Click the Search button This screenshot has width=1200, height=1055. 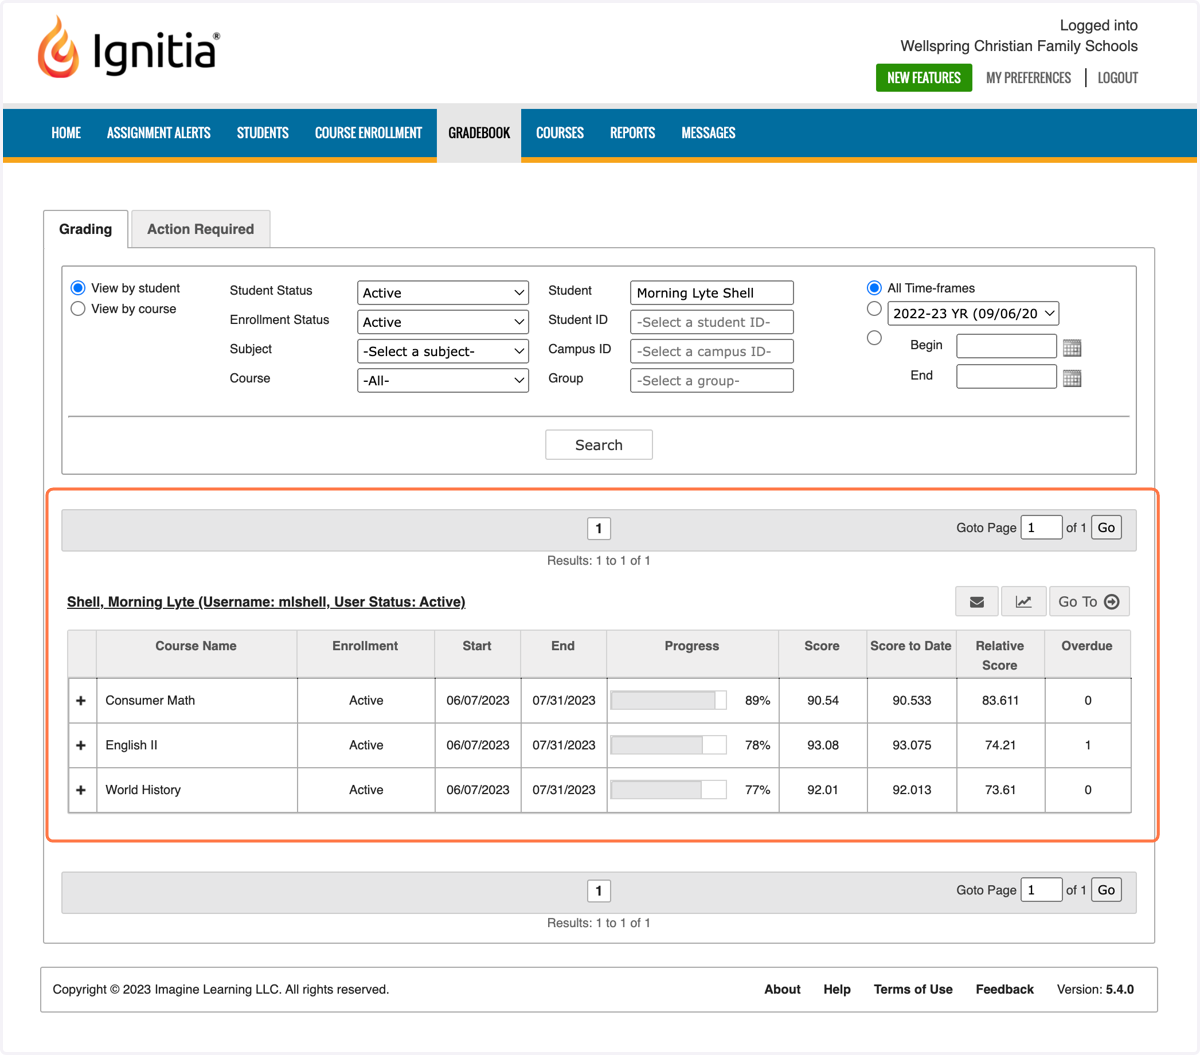pos(599,445)
